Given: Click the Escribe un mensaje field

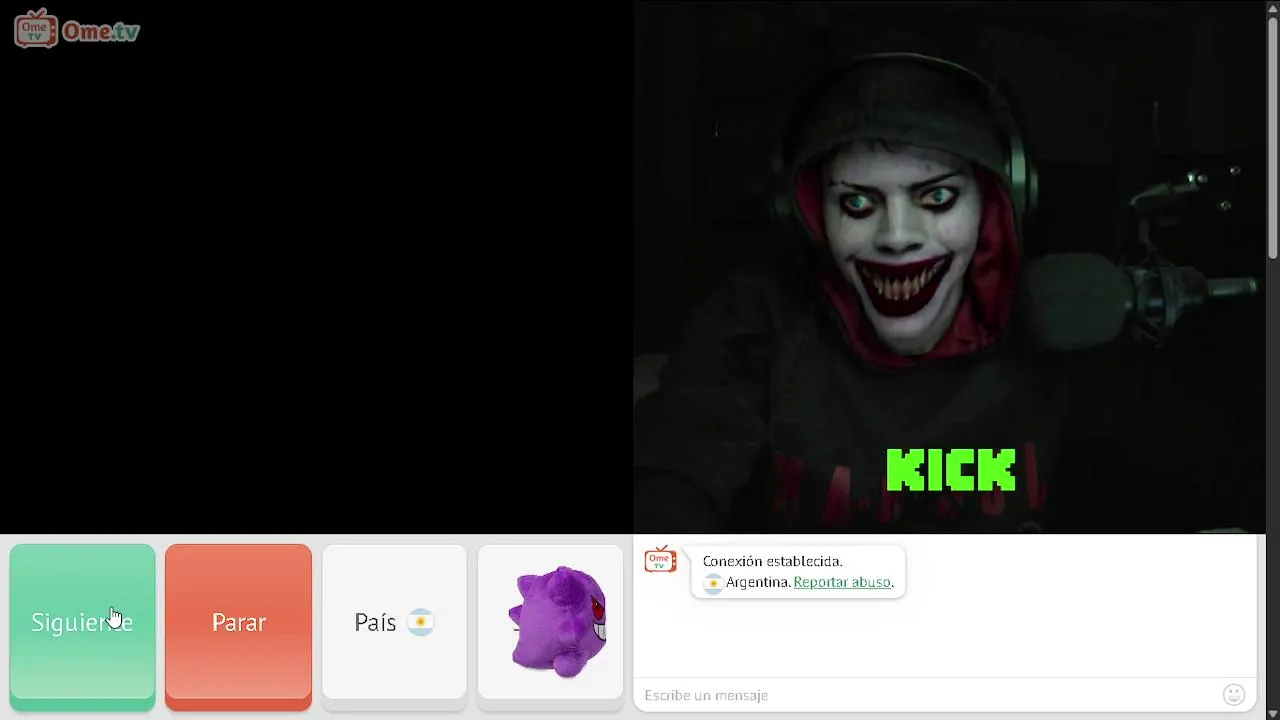Looking at the screenshot, I should point(928,695).
